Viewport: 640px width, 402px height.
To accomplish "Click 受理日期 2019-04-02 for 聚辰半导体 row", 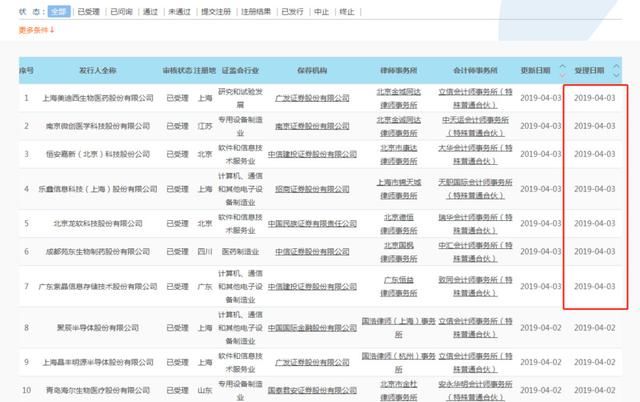I will [x=595, y=328].
